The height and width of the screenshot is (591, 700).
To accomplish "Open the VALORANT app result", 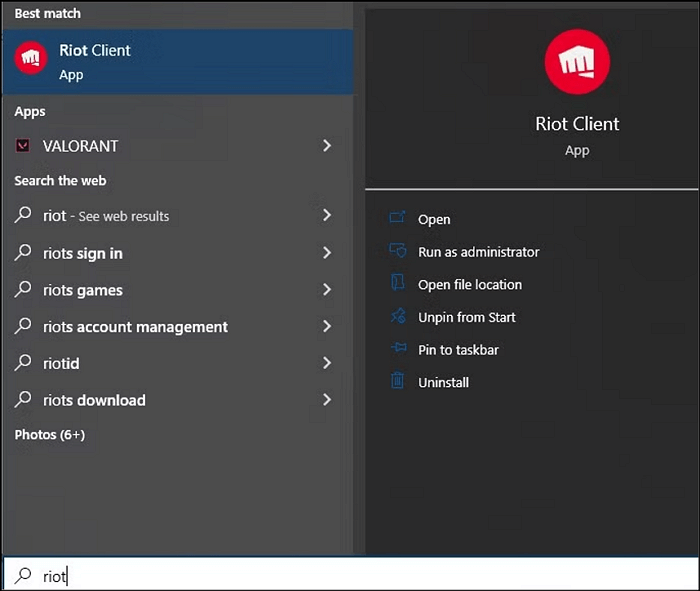I will coord(178,146).
